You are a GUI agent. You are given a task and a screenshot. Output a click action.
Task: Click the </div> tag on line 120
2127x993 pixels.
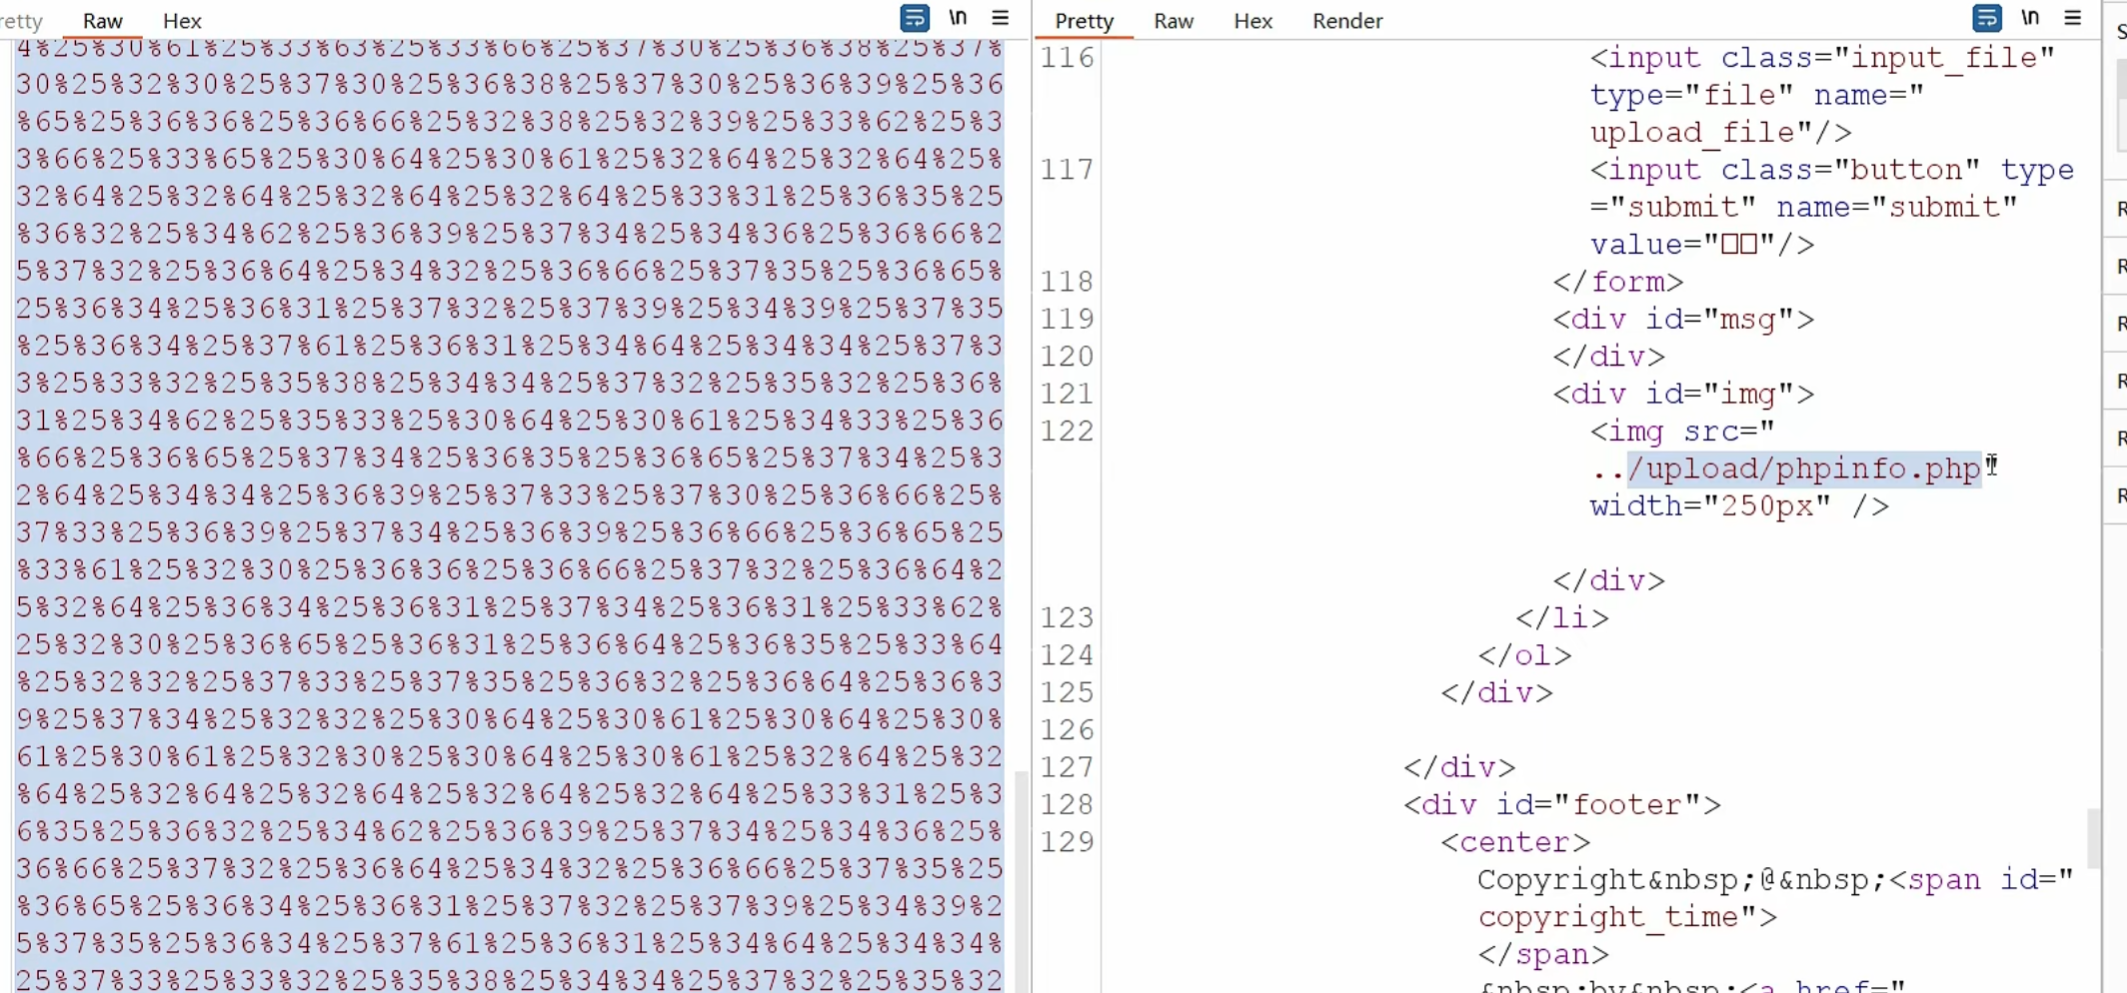(x=1609, y=357)
